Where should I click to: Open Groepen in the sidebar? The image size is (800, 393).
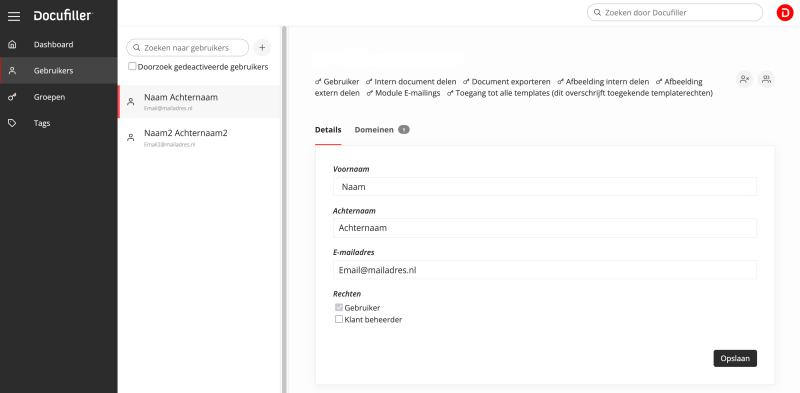pos(59,97)
